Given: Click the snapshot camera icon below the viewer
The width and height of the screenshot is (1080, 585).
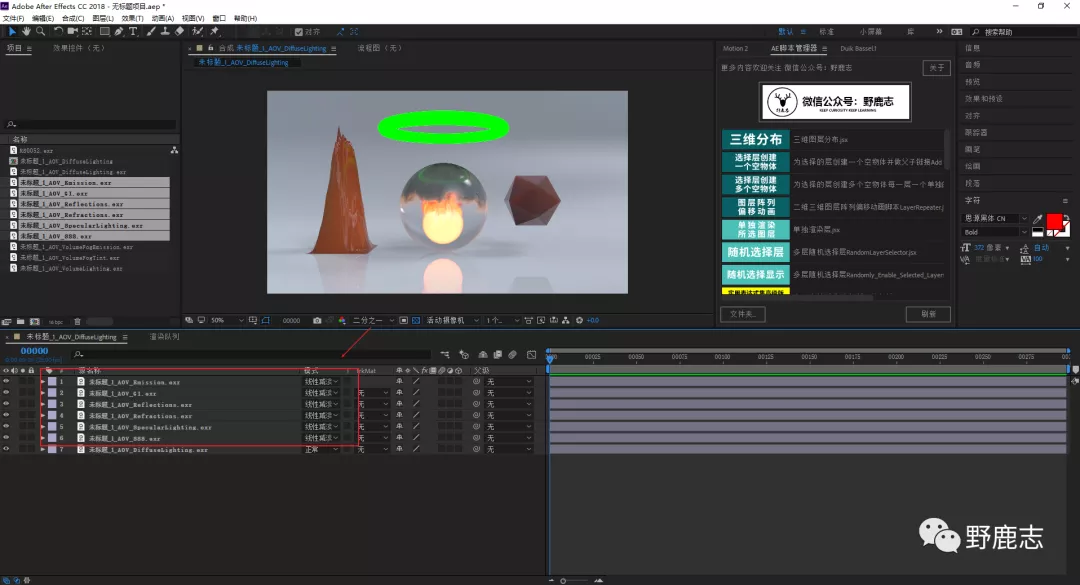Looking at the screenshot, I should tap(317, 320).
